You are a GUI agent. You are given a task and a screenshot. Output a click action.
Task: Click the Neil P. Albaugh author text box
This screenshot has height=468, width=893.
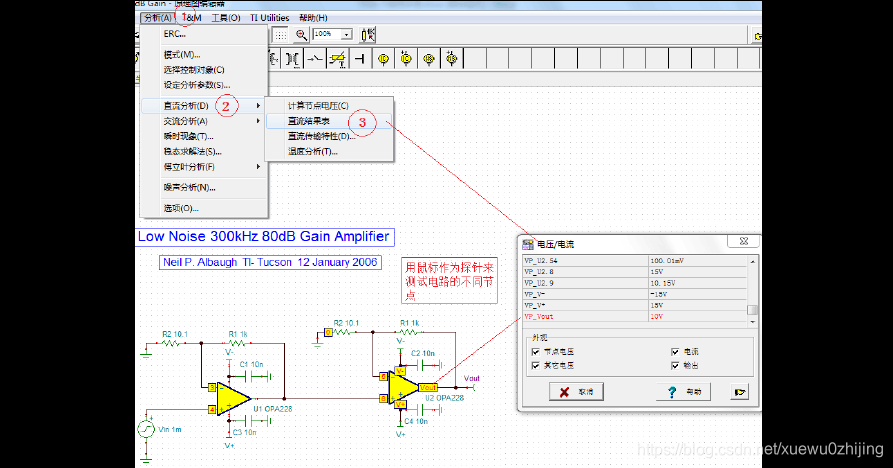[x=270, y=262]
